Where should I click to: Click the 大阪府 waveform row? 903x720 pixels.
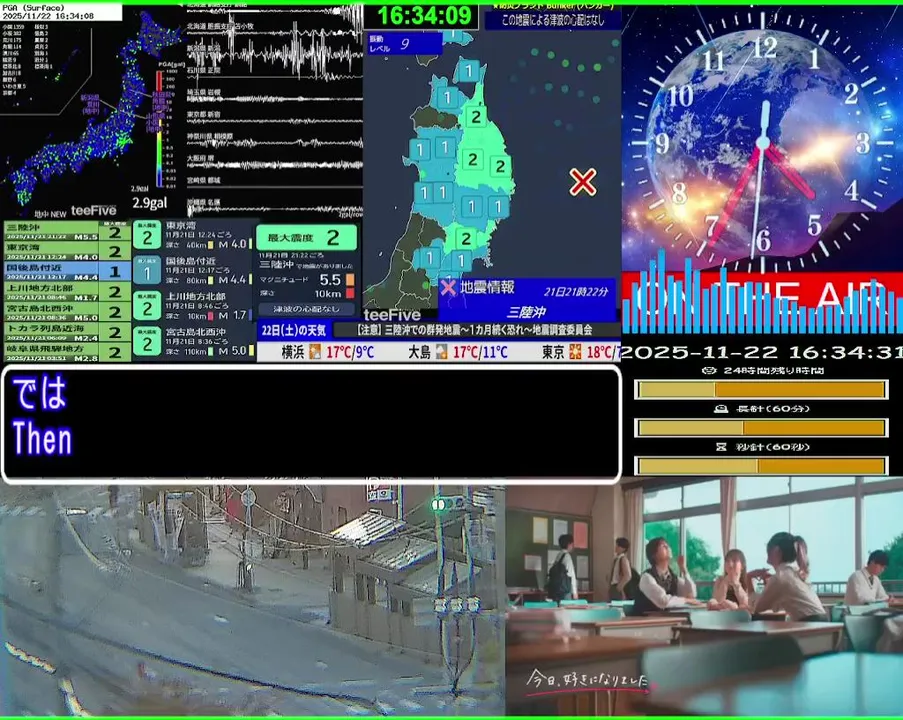coord(274,162)
